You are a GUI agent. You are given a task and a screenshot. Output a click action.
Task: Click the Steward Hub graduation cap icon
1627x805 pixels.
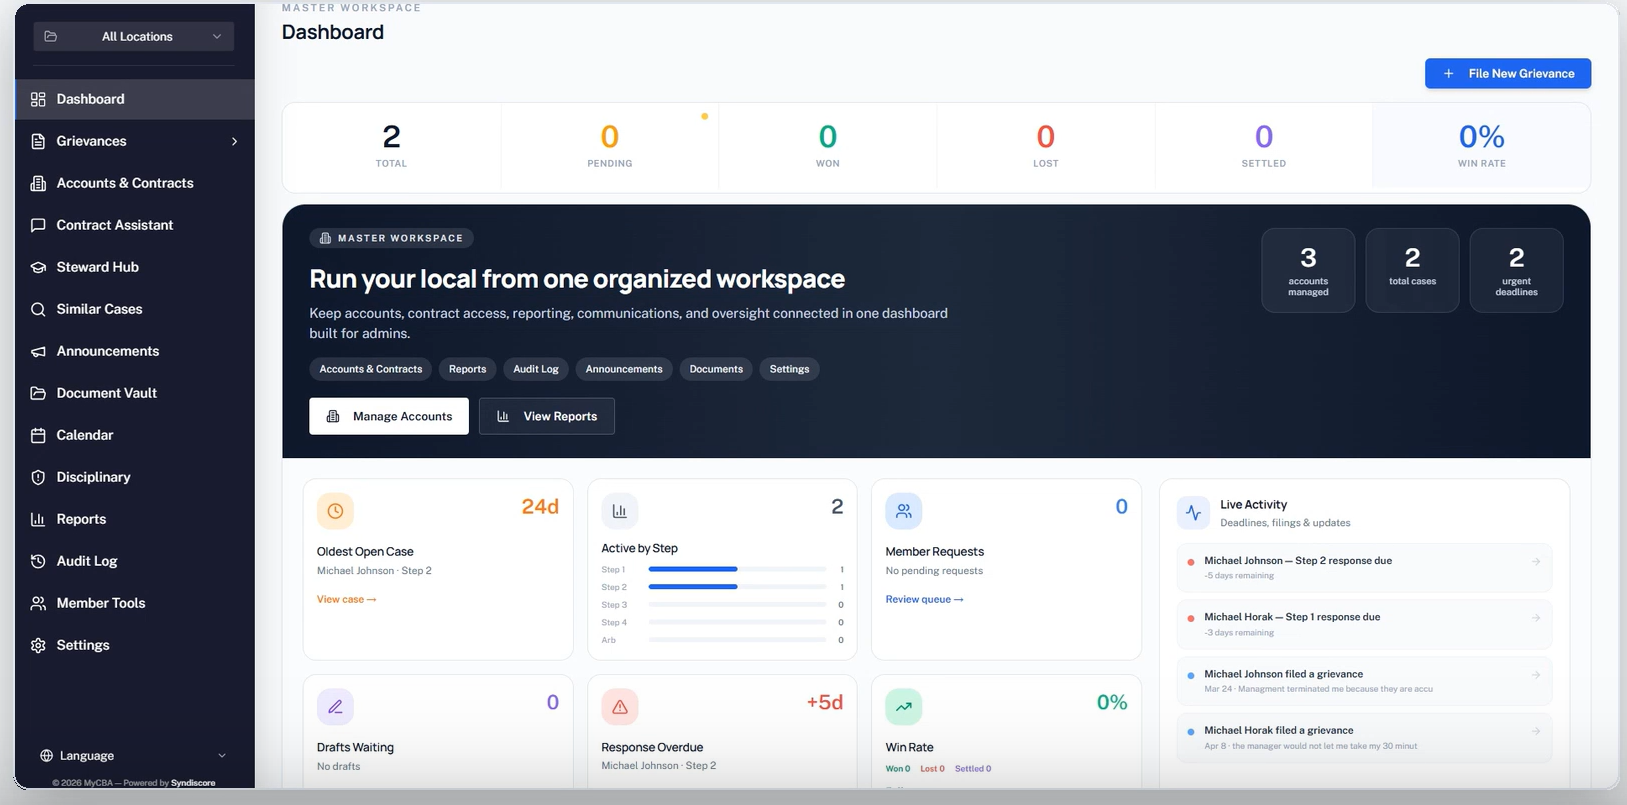(x=38, y=267)
